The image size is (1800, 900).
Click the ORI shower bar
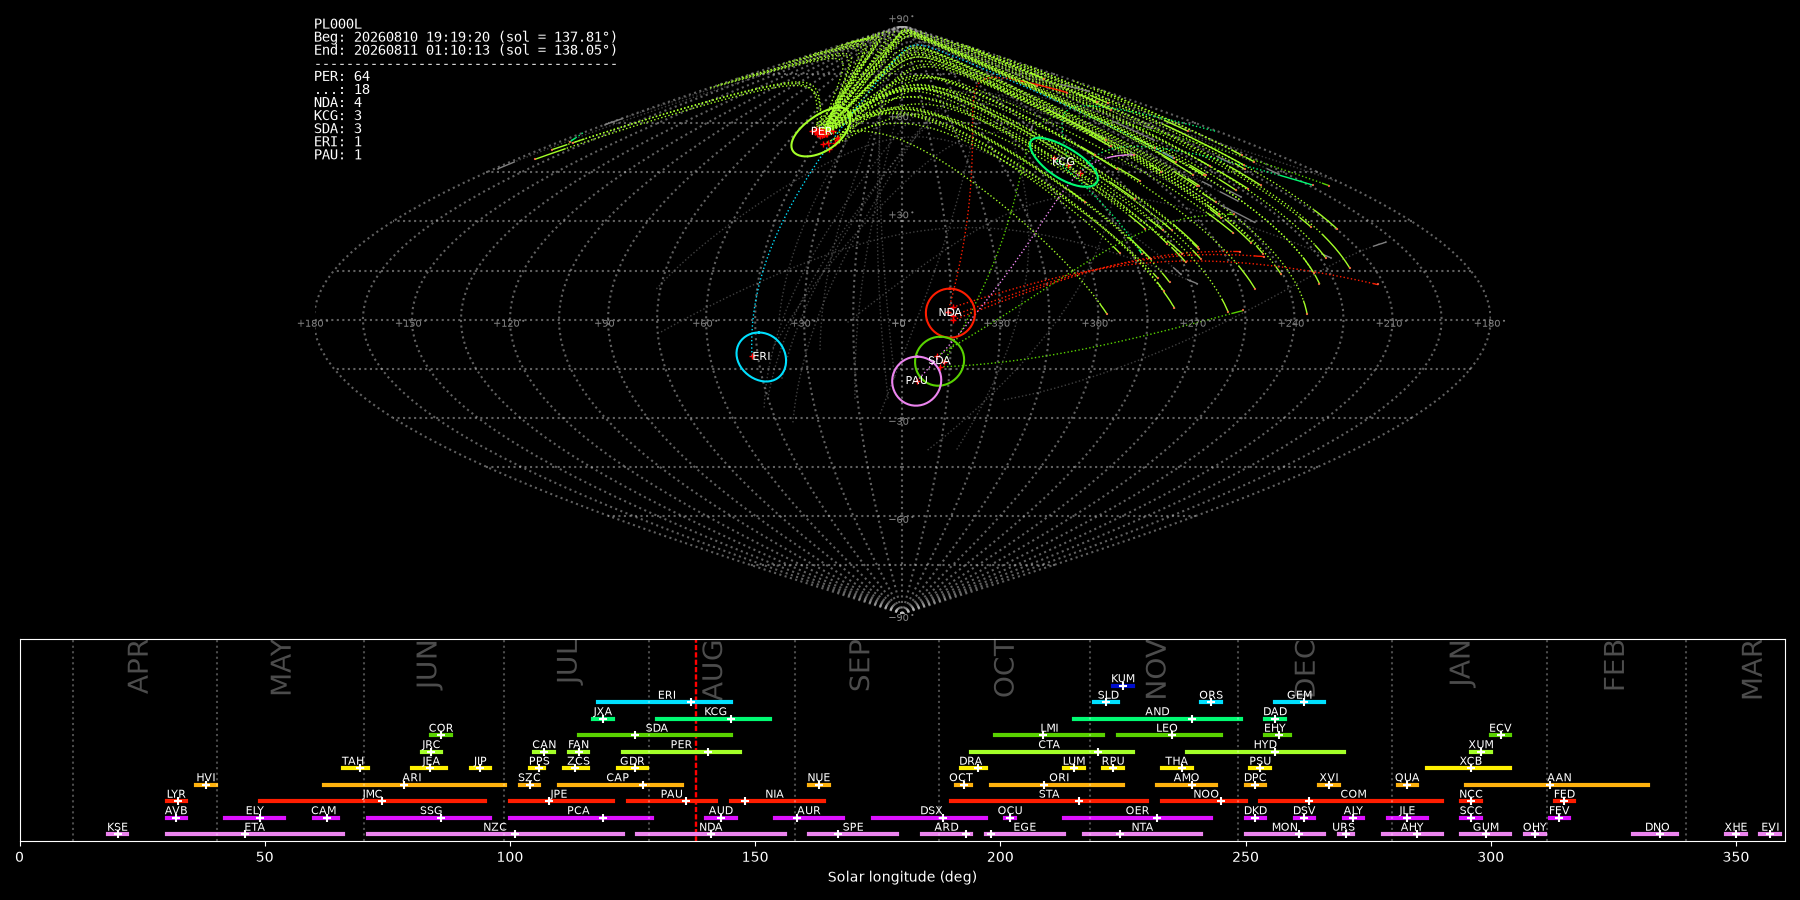(x=1057, y=784)
